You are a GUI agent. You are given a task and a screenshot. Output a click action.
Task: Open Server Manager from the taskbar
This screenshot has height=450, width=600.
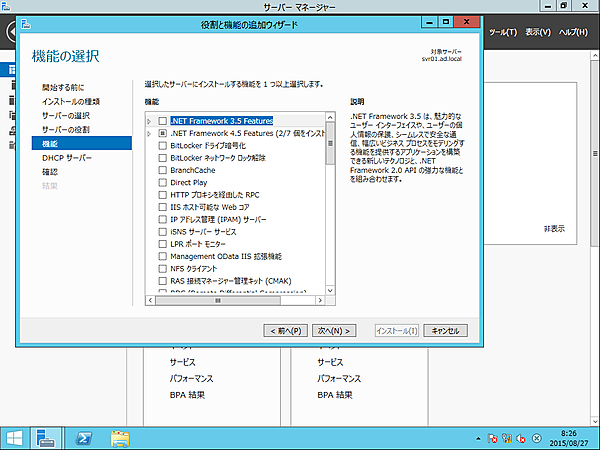pos(47,437)
